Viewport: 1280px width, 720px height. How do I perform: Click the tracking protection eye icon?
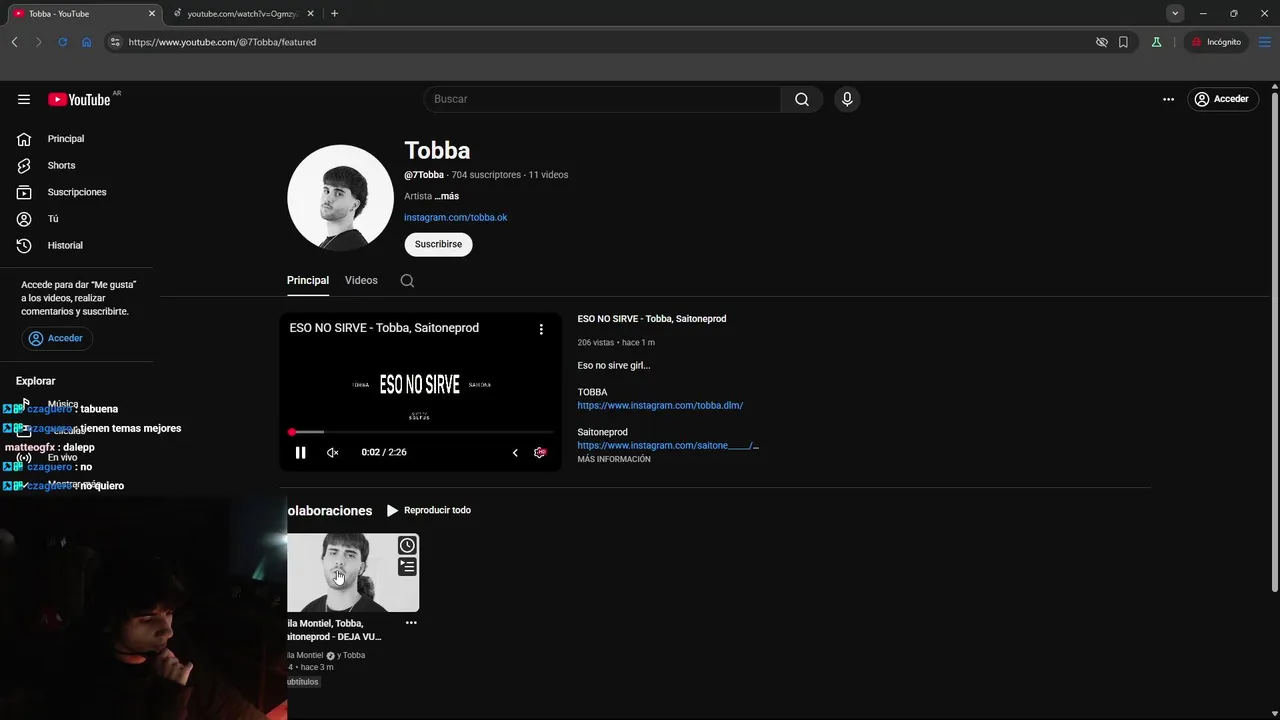(1101, 42)
